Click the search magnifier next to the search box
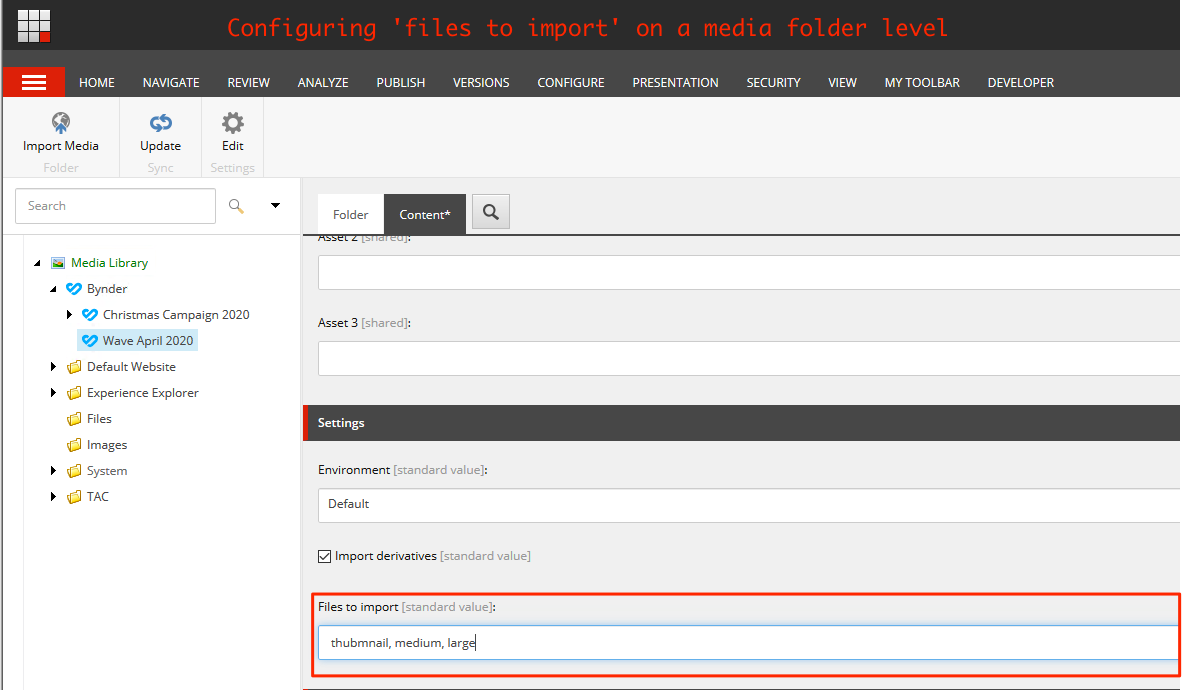The width and height of the screenshot is (1182, 690). click(237, 206)
